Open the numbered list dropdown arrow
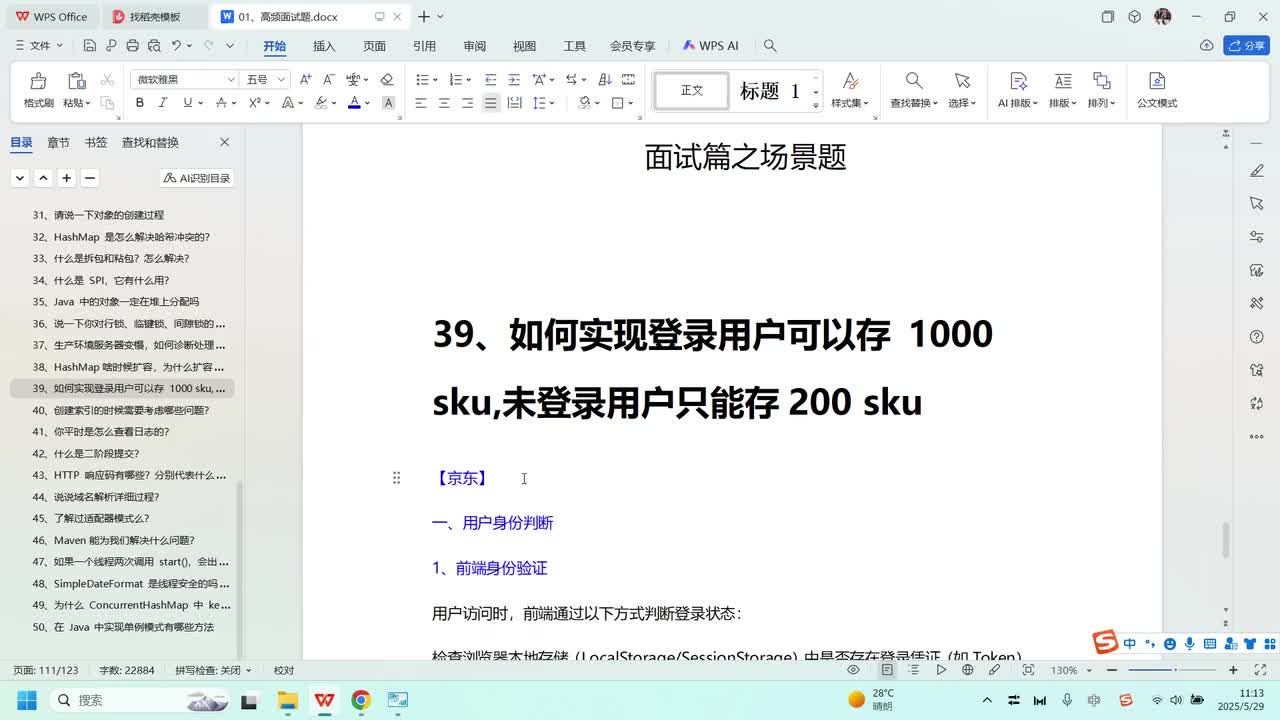The height and width of the screenshot is (720, 1280). tap(468, 80)
